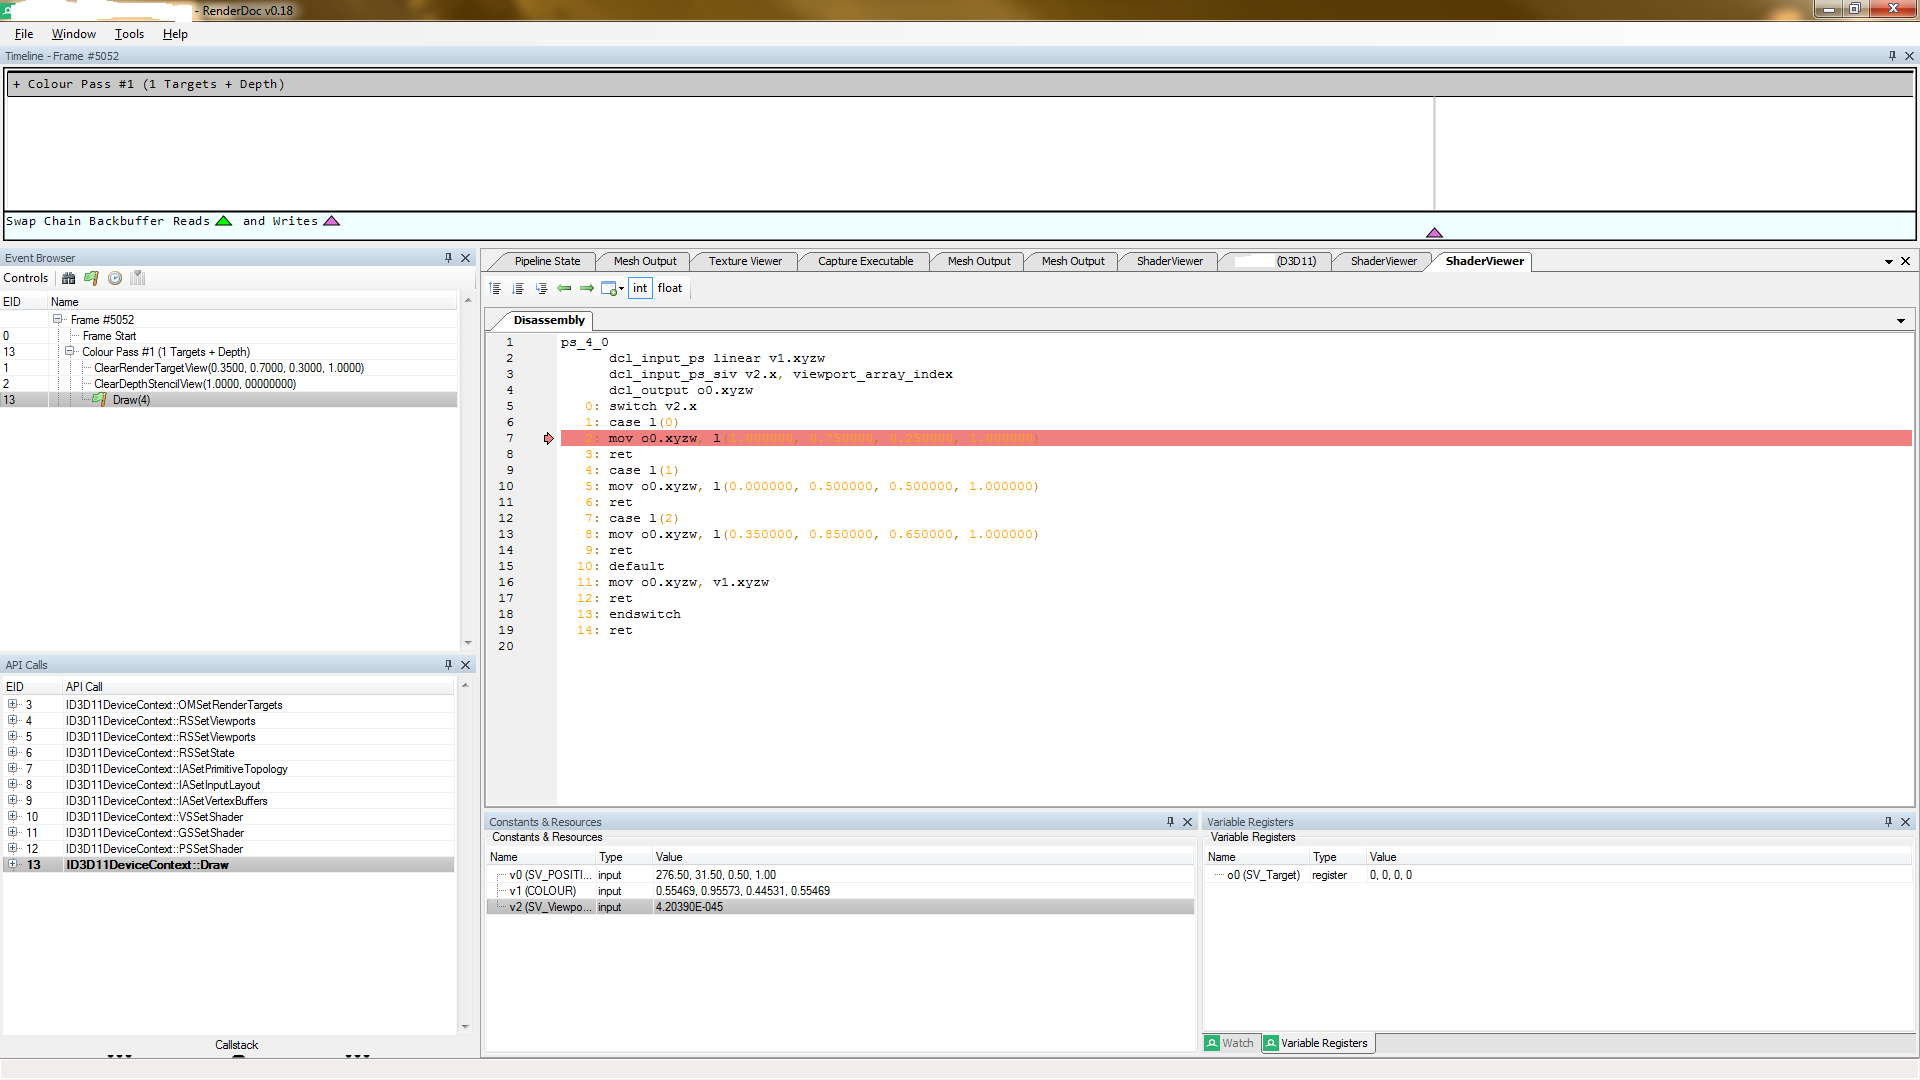Expand API call 7 IASetPrimitiveTopology
The width and height of the screenshot is (1920, 1080).
point(13,769)
